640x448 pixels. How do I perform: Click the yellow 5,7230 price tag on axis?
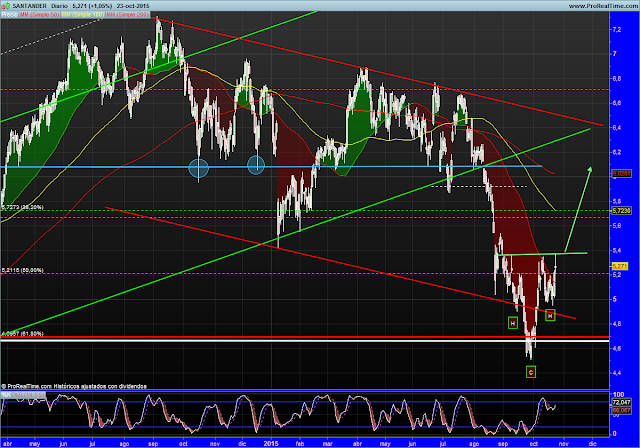coord(621,211)
